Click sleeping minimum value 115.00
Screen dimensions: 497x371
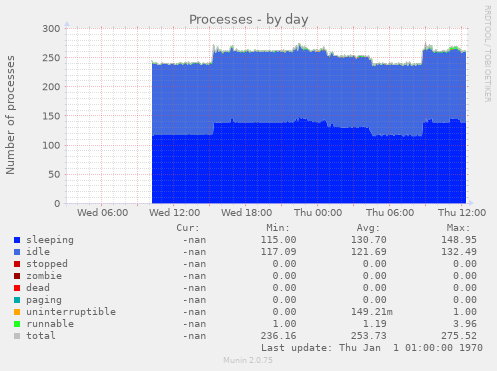coord(278,240)
